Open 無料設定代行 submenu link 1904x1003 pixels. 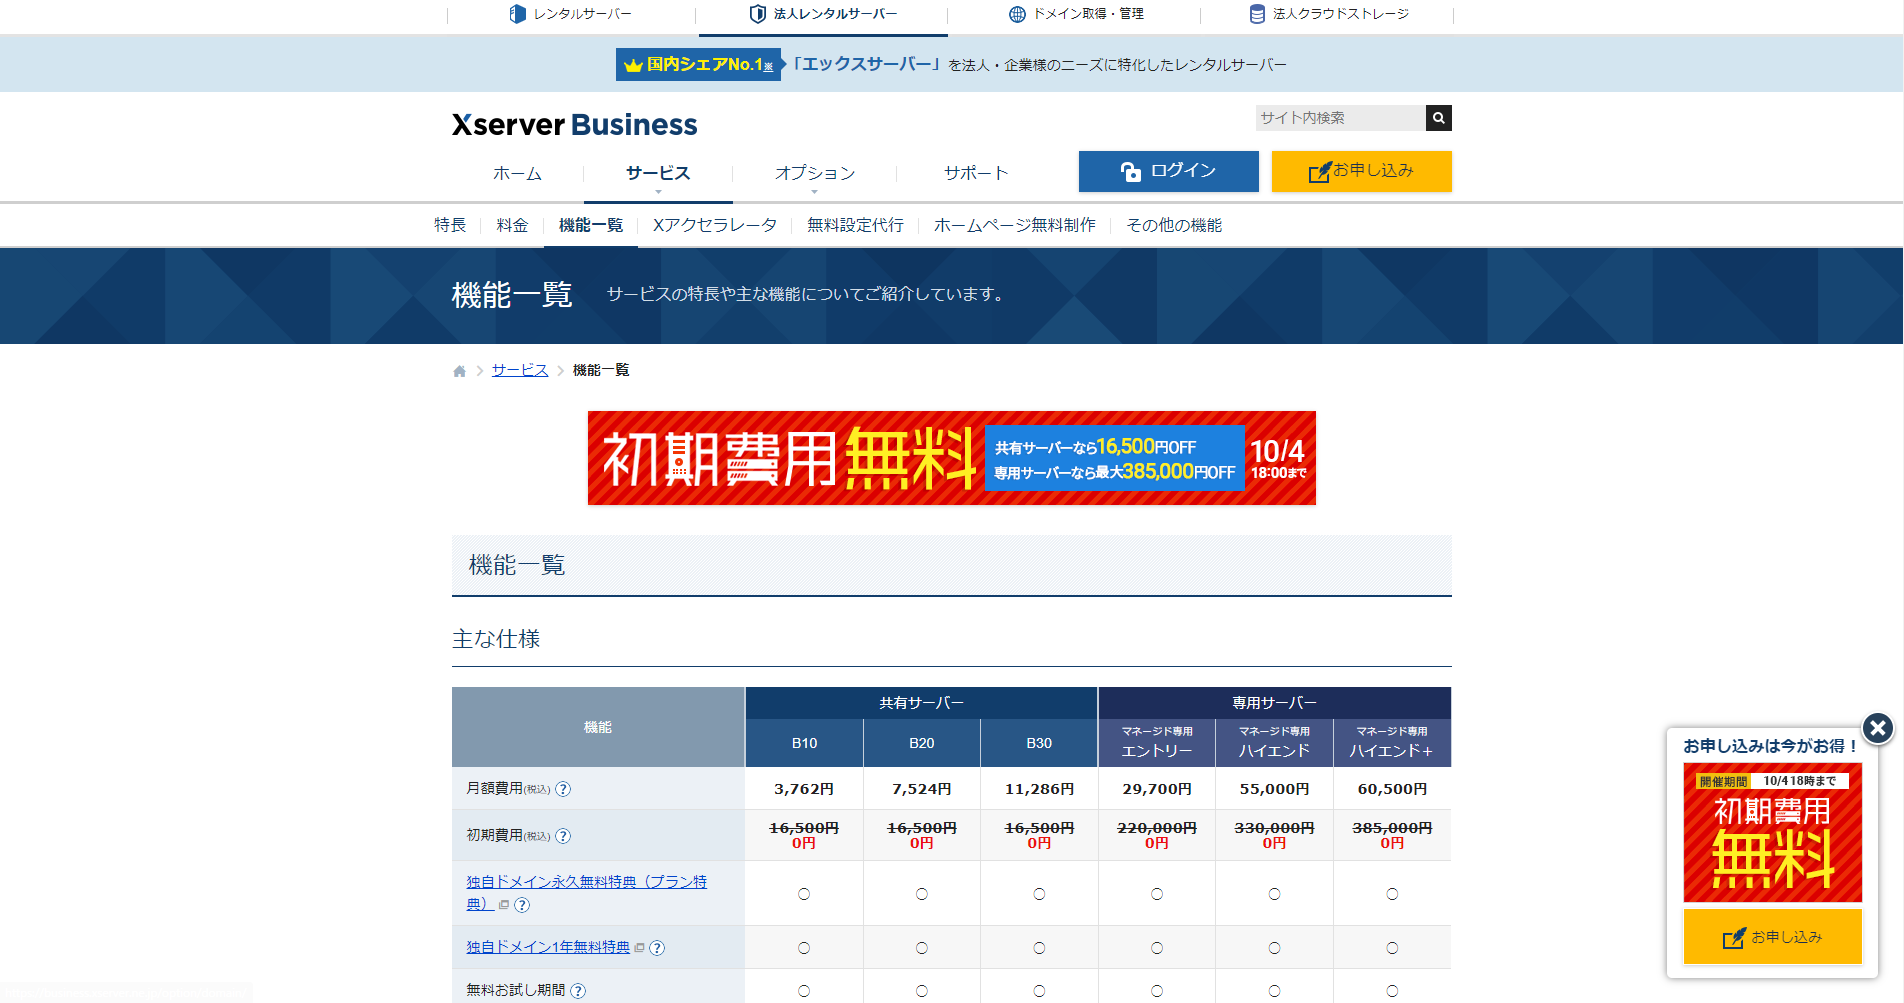855,225
